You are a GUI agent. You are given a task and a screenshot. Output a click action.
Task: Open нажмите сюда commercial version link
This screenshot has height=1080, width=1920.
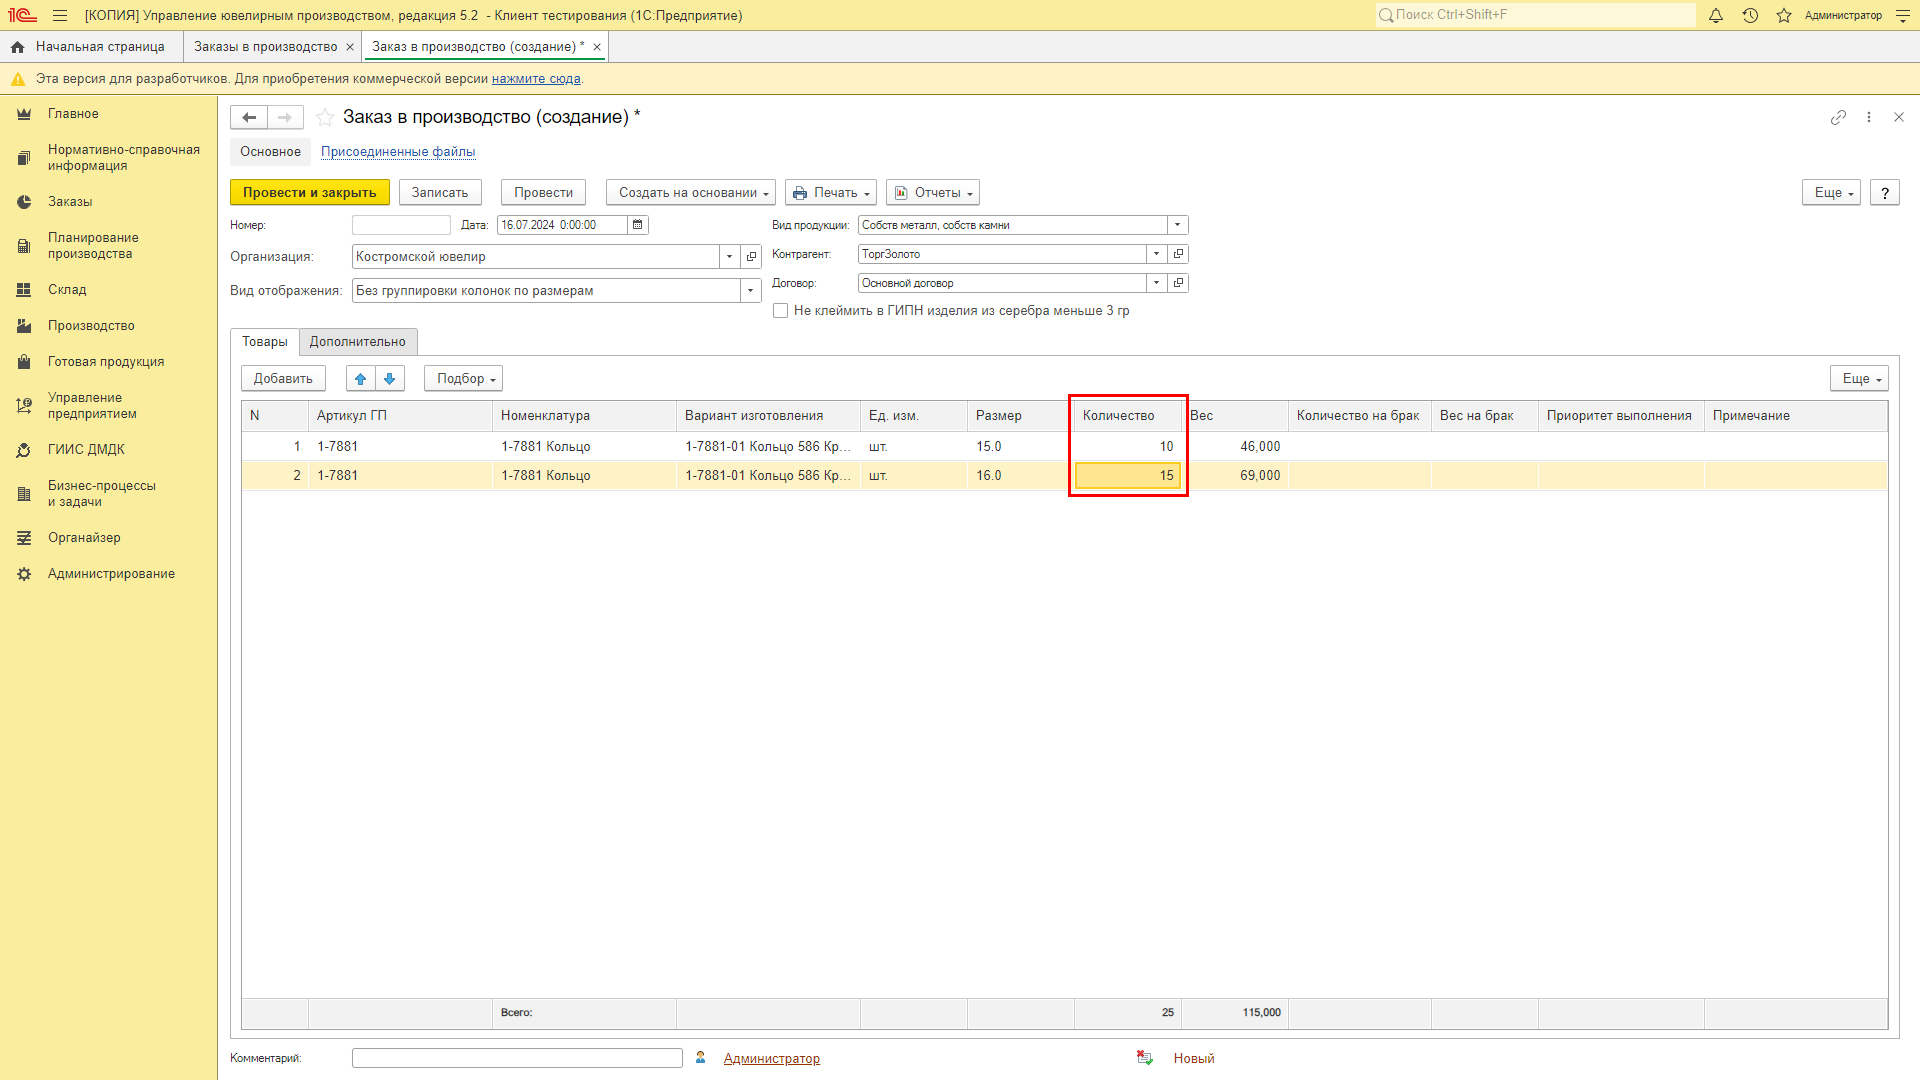tap(536, 79)
